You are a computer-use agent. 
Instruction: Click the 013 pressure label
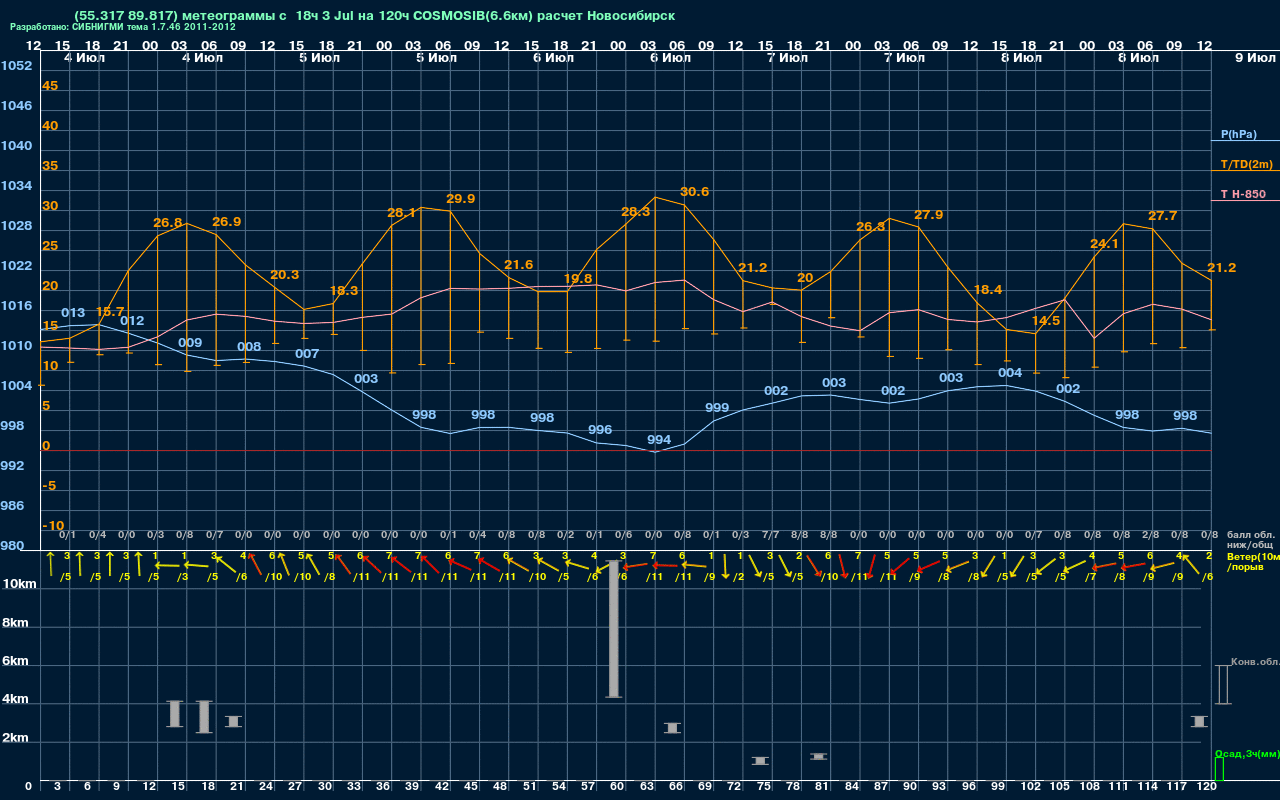tap(73, 312)
